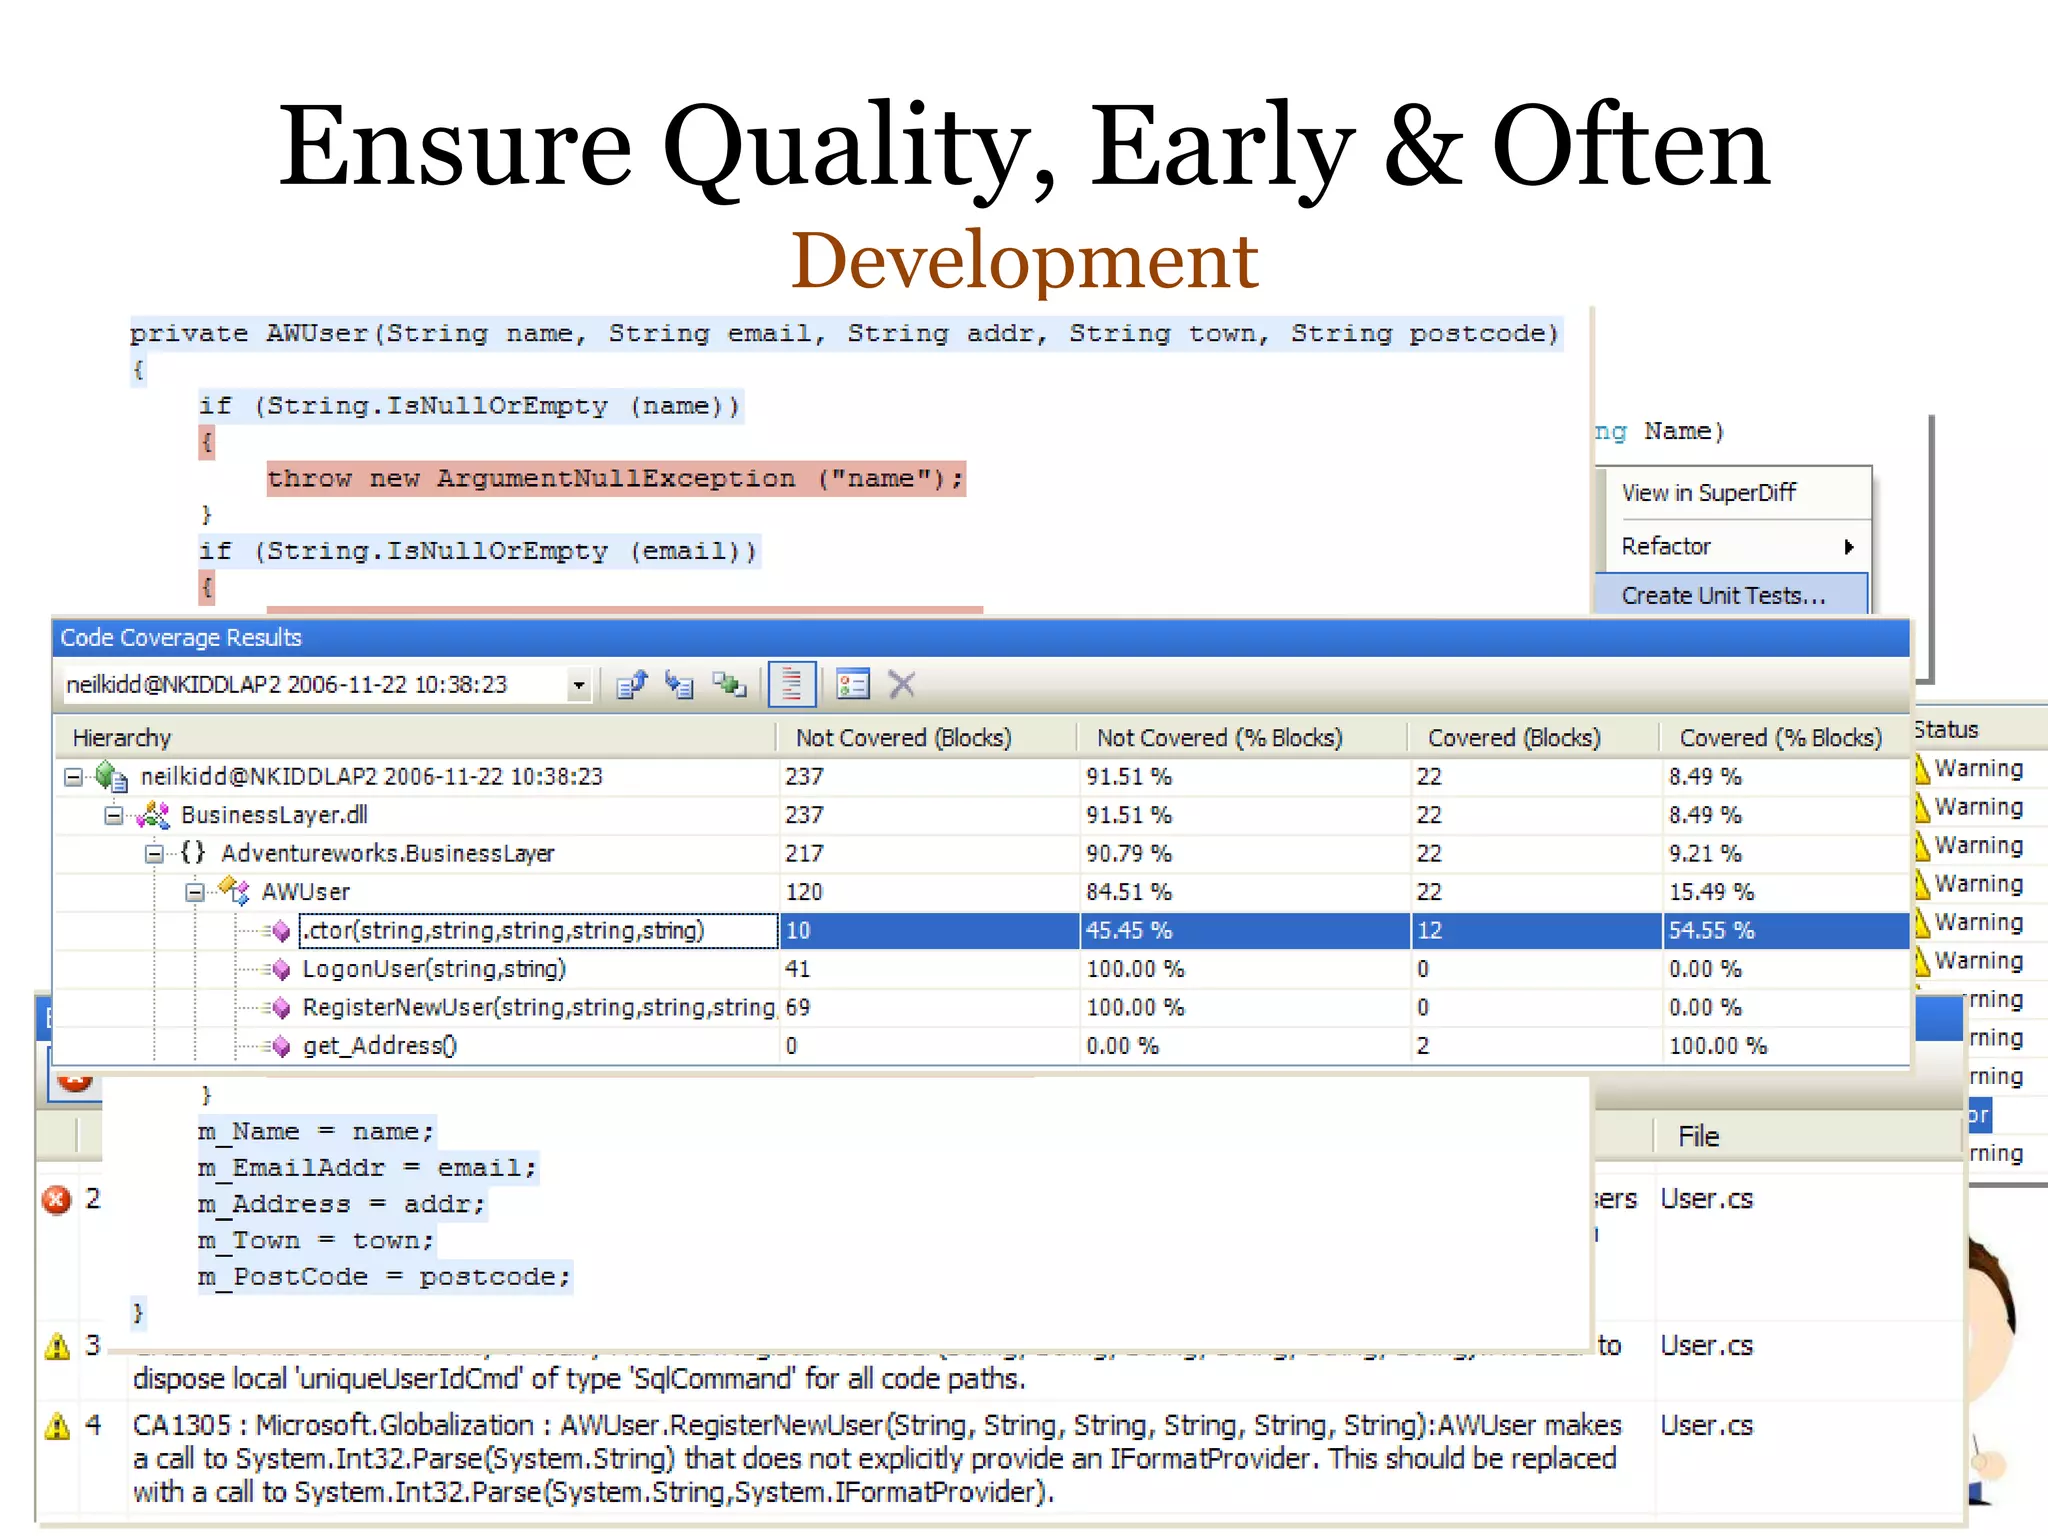2048x1536 pixels.
Task: Click the throw new ArgumentNullException code line
Action: point(616,479)
